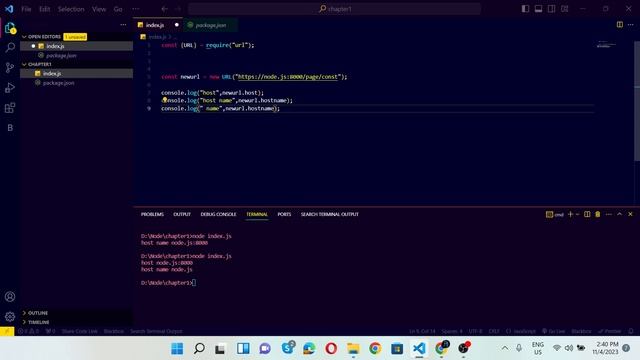Image resolution: width=640 pixels, height=360 pixels.
Task: Split the terminal pane
Action: [x=587, y=214]
